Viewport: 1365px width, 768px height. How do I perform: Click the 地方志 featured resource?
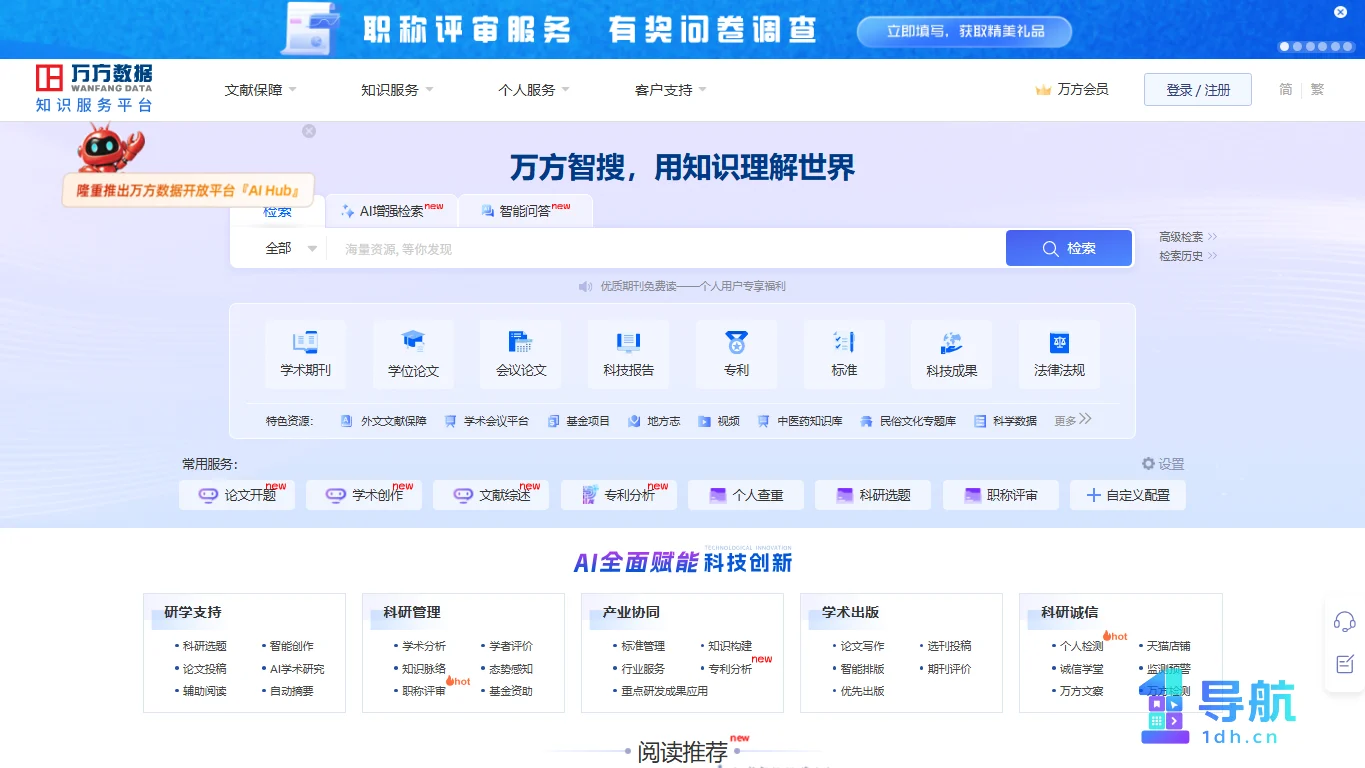click(x=654, y=421)
